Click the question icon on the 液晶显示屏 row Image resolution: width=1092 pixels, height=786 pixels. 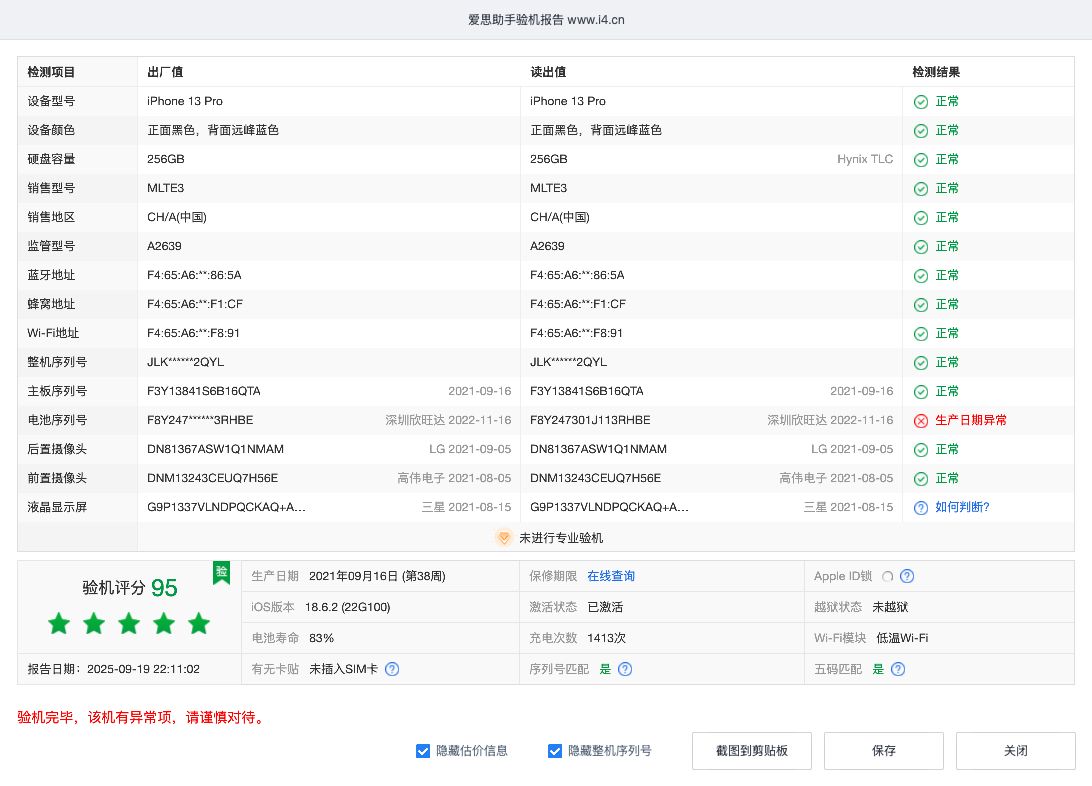(x=921, y=507)
